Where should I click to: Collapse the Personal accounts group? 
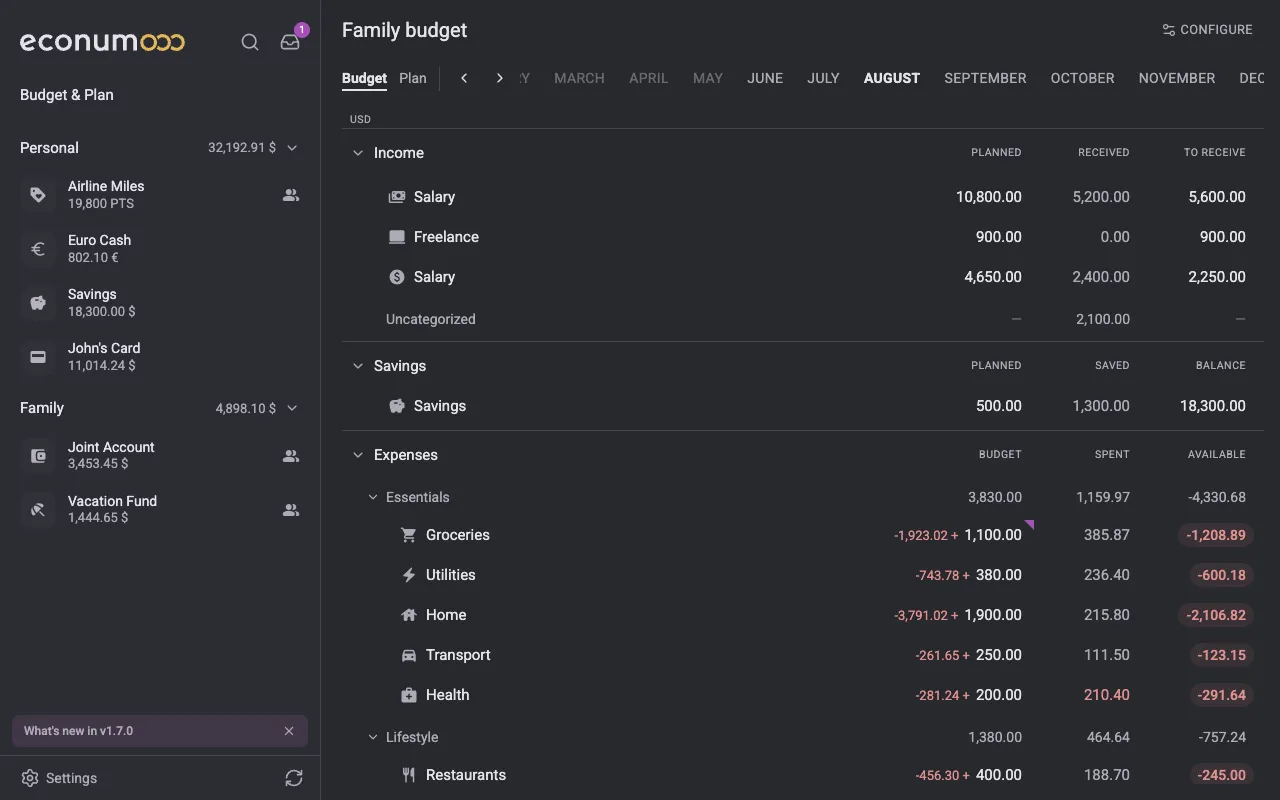[x=292, y=148]
